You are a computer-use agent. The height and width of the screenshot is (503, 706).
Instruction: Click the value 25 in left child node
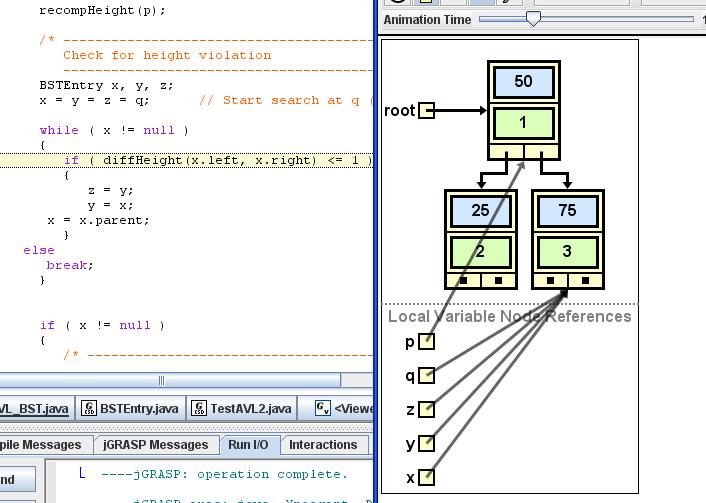480,210
